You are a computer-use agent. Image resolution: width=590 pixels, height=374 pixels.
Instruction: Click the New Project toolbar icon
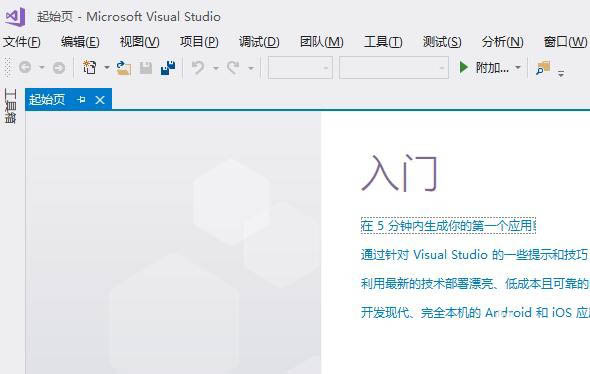[x=90, y=67]
